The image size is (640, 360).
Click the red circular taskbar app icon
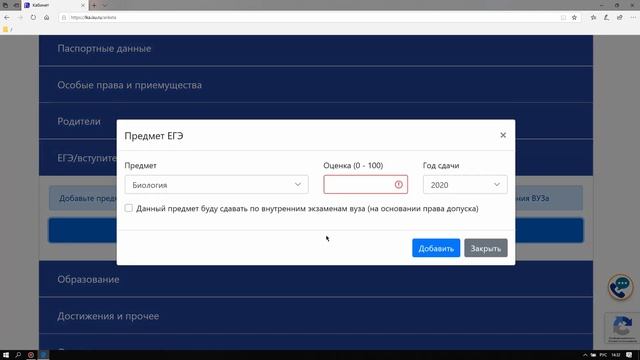(31, 355)
